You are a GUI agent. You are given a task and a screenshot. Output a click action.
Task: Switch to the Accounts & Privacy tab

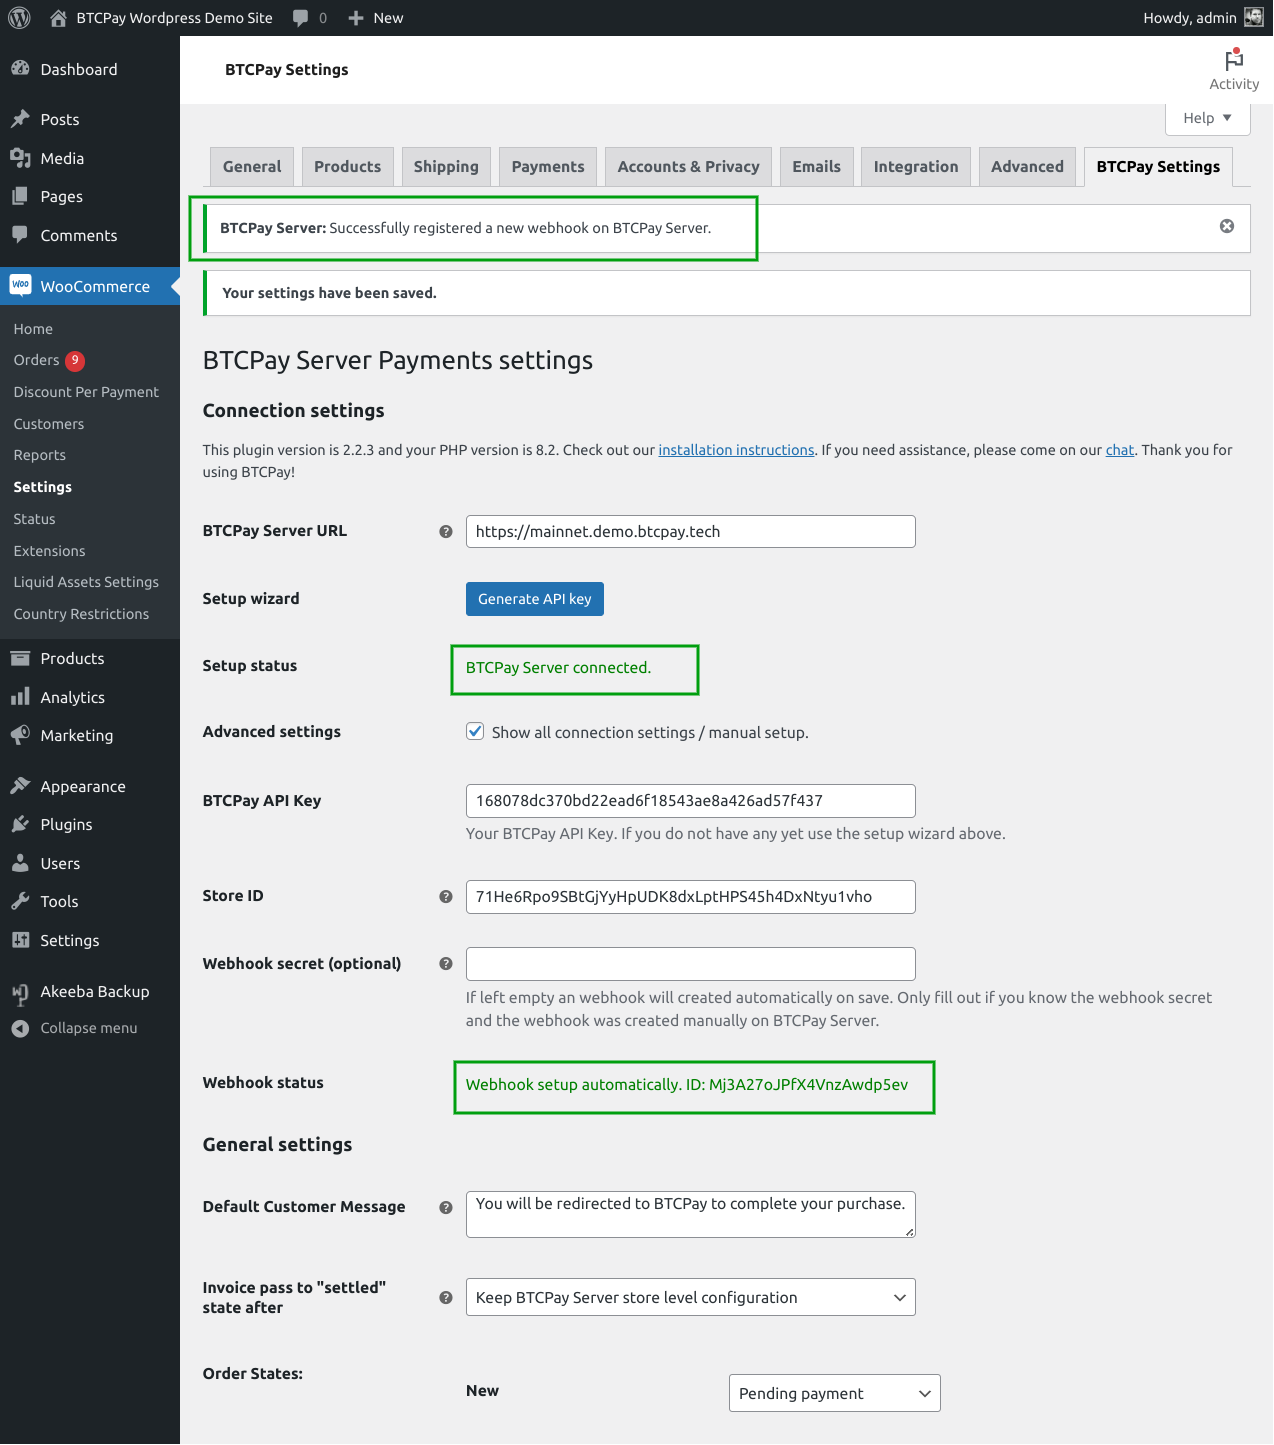(x=688, y=166)
